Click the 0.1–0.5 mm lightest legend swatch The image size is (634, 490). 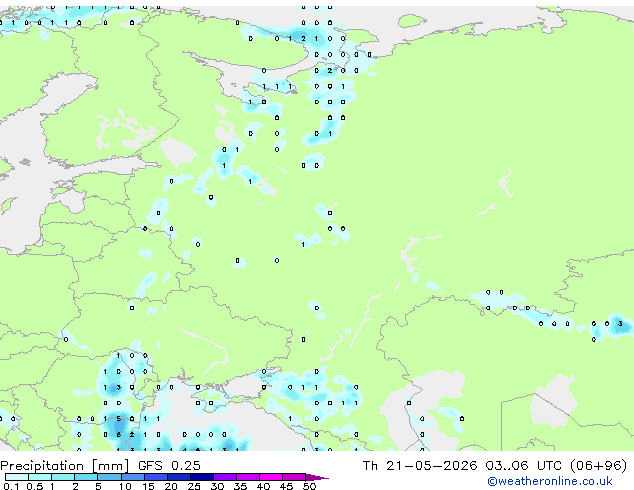point(17,477)
